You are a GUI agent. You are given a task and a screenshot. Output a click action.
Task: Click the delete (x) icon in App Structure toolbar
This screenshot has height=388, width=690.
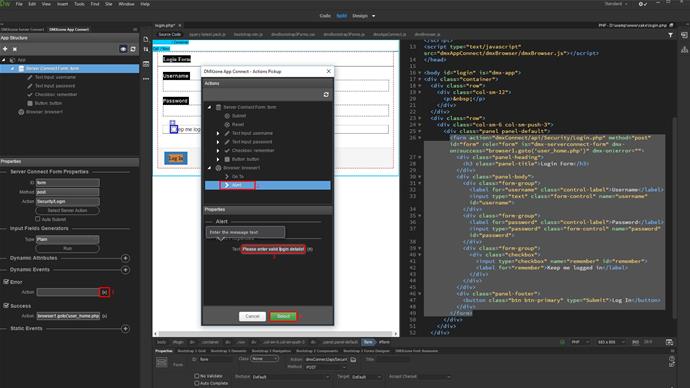15,49
